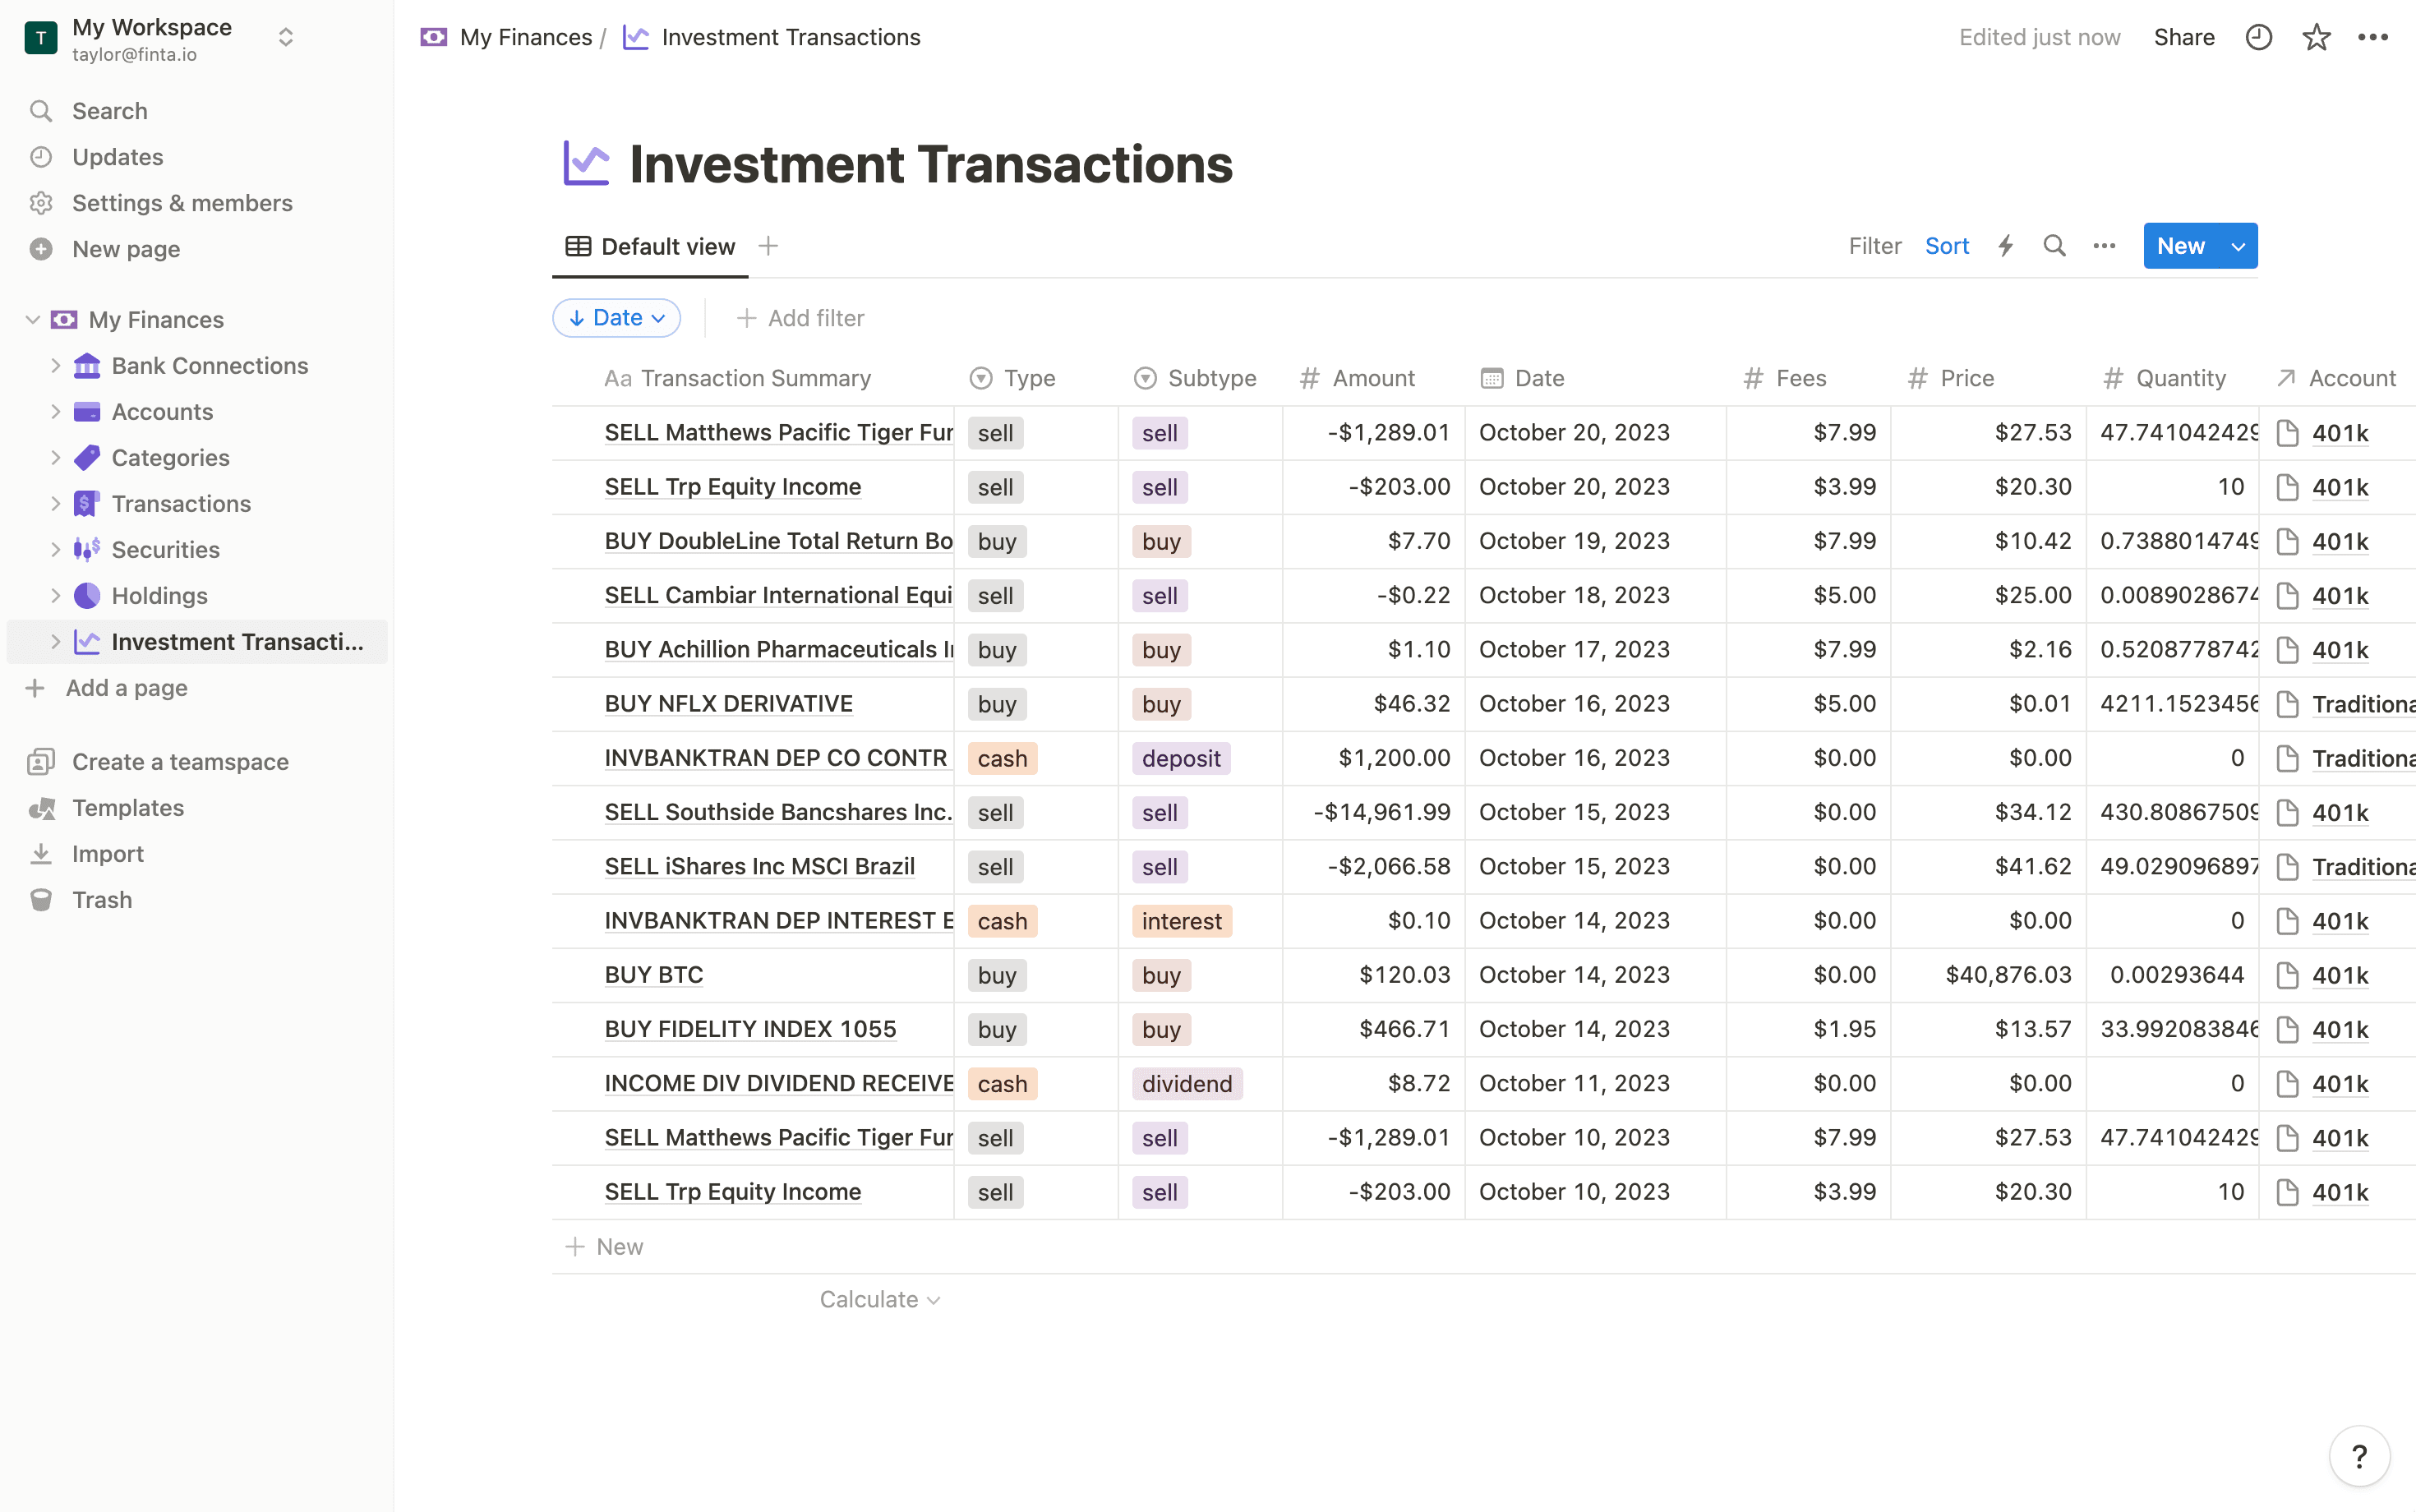Open the Templates gallery
The width and height of the screenshot is (2416, 1512).
pos(127,807)
